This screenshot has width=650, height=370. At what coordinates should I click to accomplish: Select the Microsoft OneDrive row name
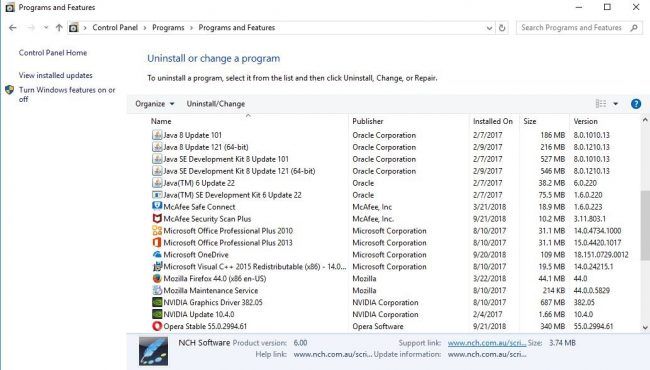tap(196, 255)
